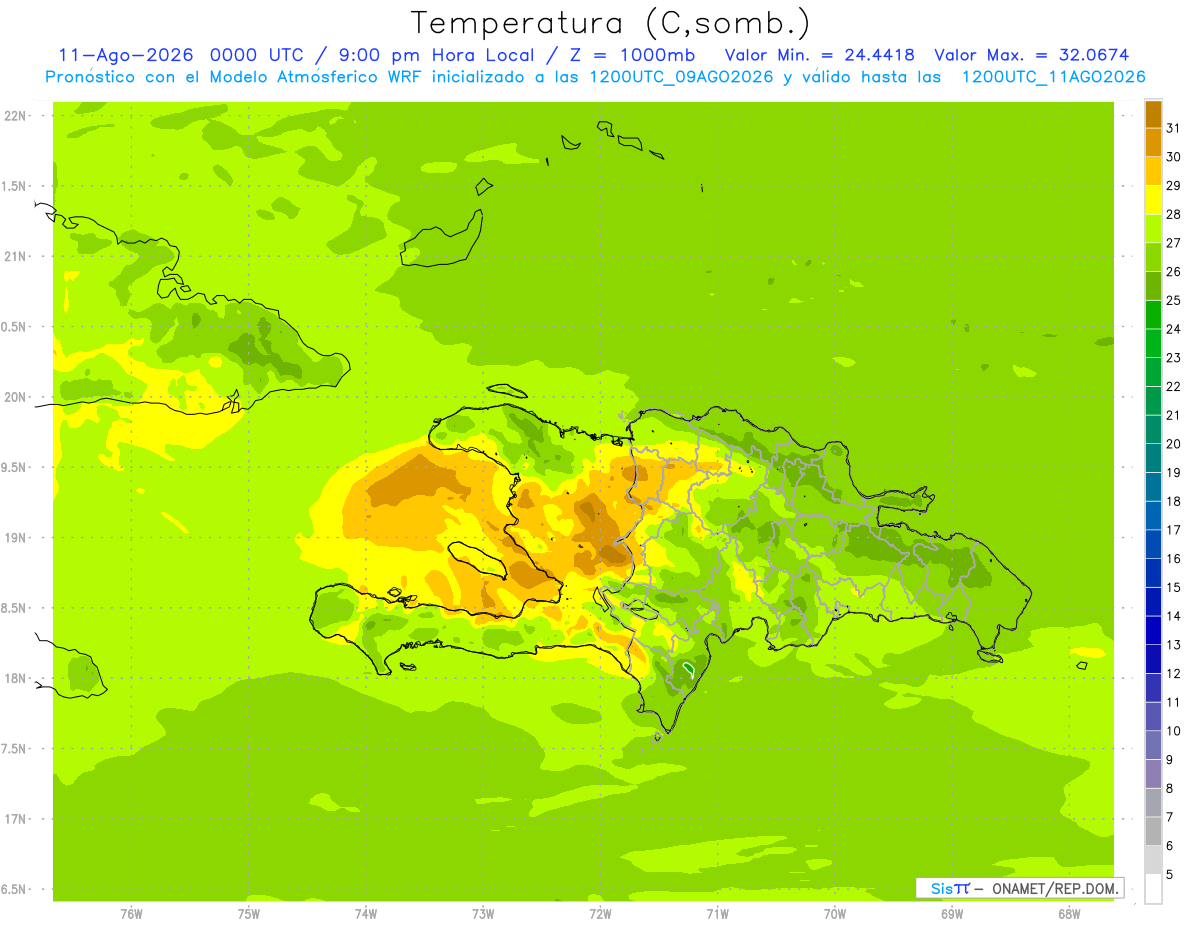1200x927 pixels.
Task: Click the 20N latitude axis label
Action: pyautogui.click(x=16, y=397)
